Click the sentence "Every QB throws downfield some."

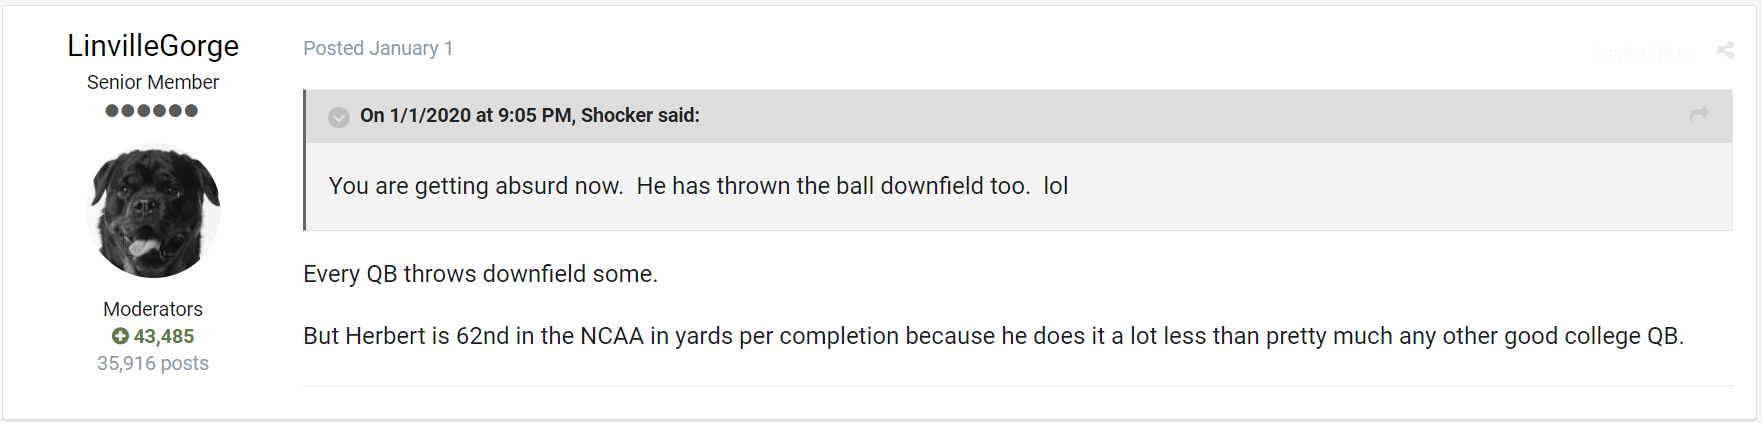(481, 274)
